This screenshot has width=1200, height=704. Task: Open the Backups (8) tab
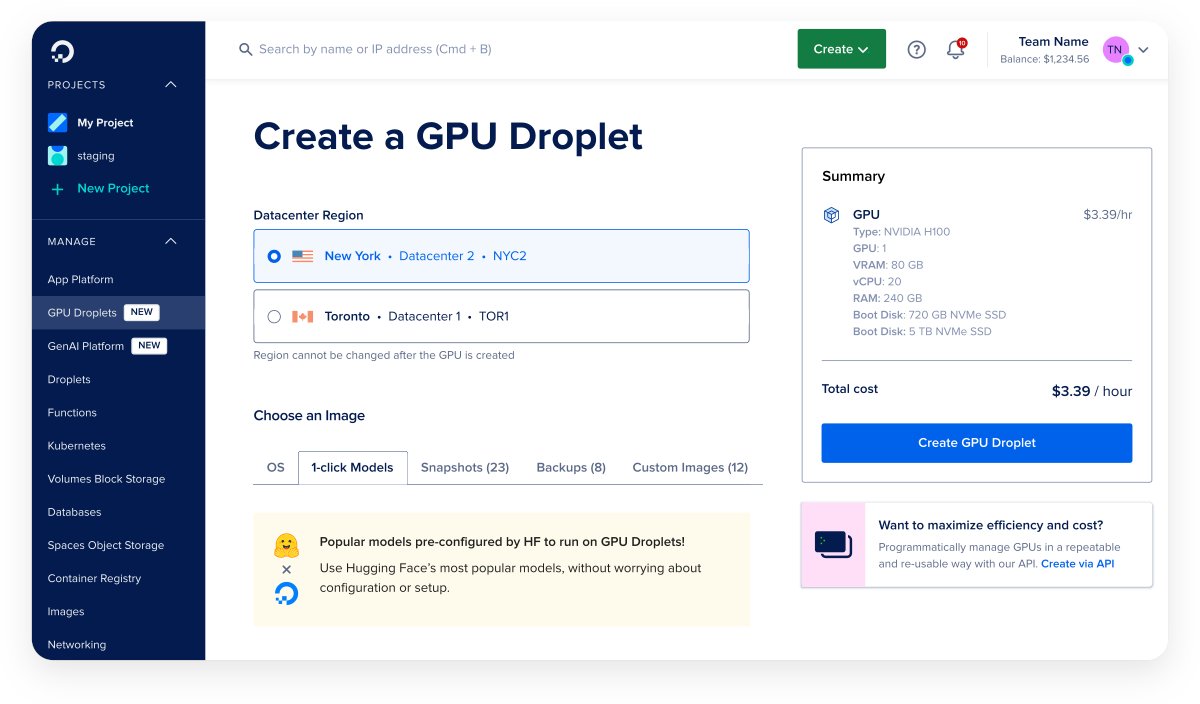tap(571, 467)
